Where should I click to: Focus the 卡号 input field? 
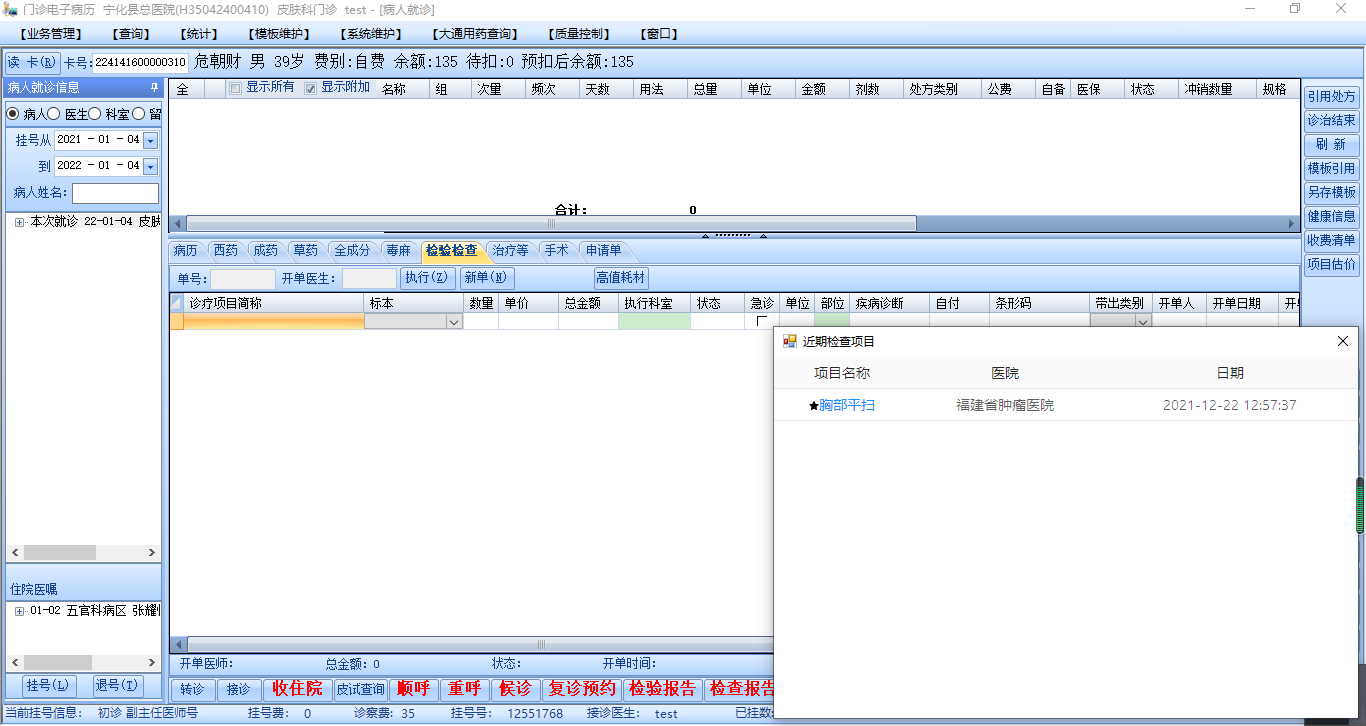pyautogui.click(x=140, y=62)
